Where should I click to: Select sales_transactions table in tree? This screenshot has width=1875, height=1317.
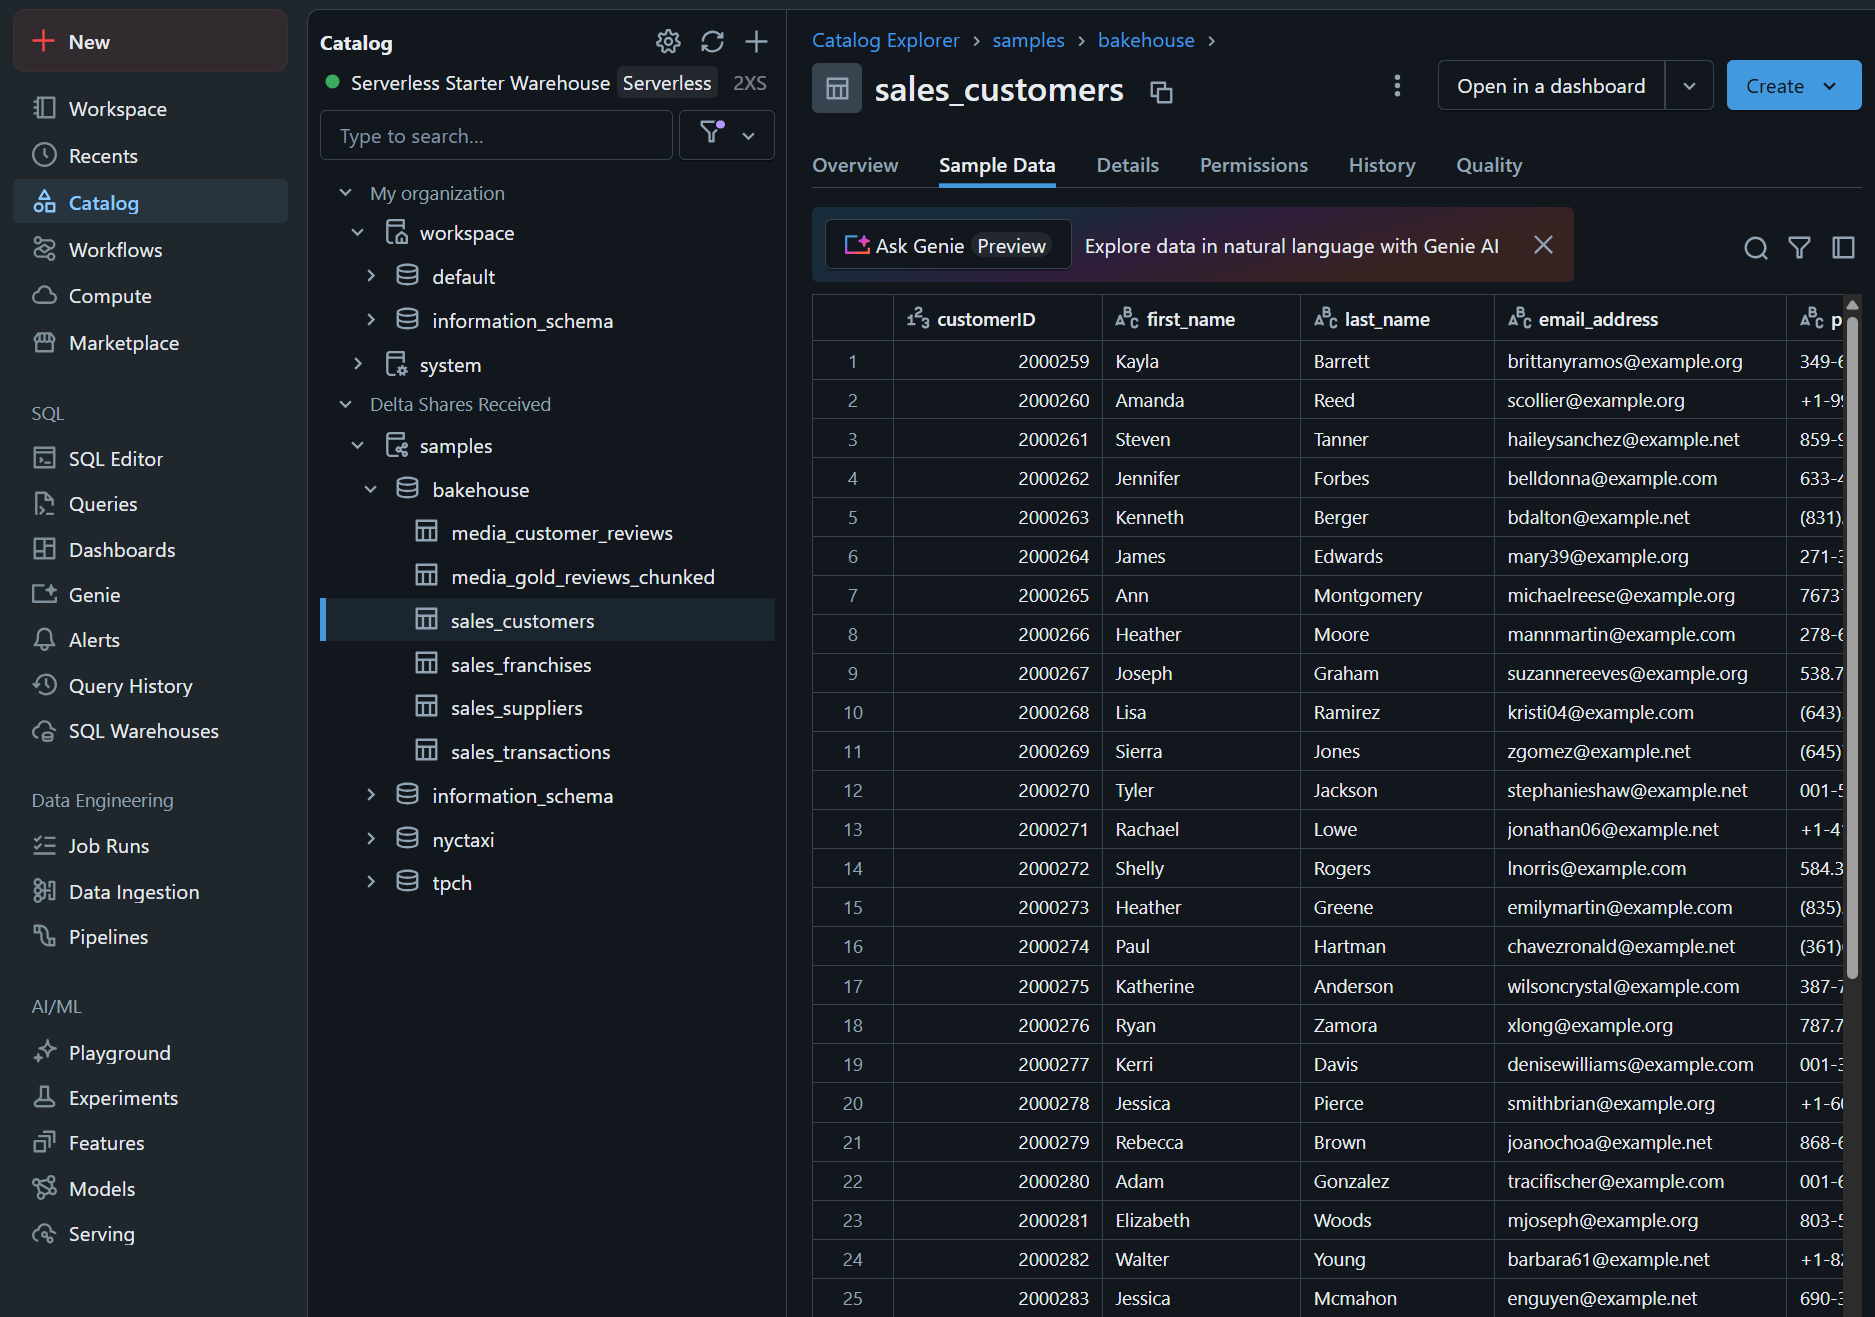[x=547, y=751]
